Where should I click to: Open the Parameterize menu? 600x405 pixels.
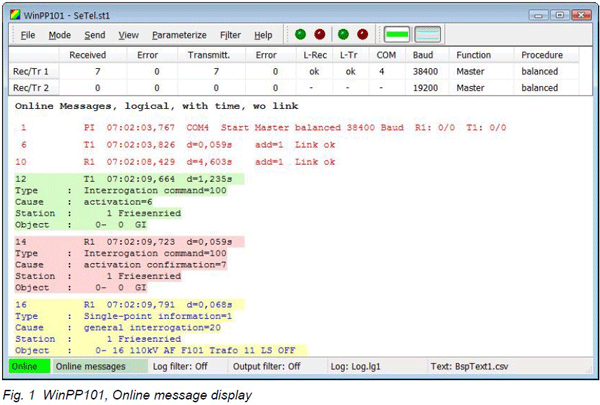tap(179, 35)
